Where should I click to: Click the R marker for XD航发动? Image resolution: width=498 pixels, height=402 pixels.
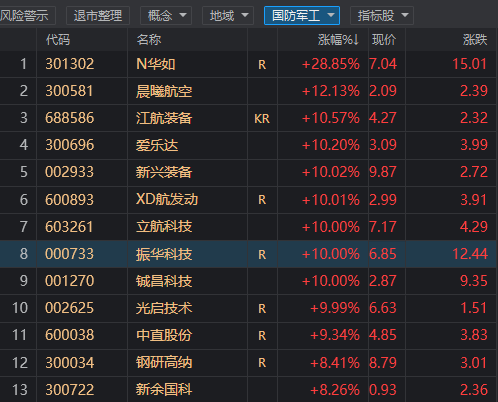262,200
